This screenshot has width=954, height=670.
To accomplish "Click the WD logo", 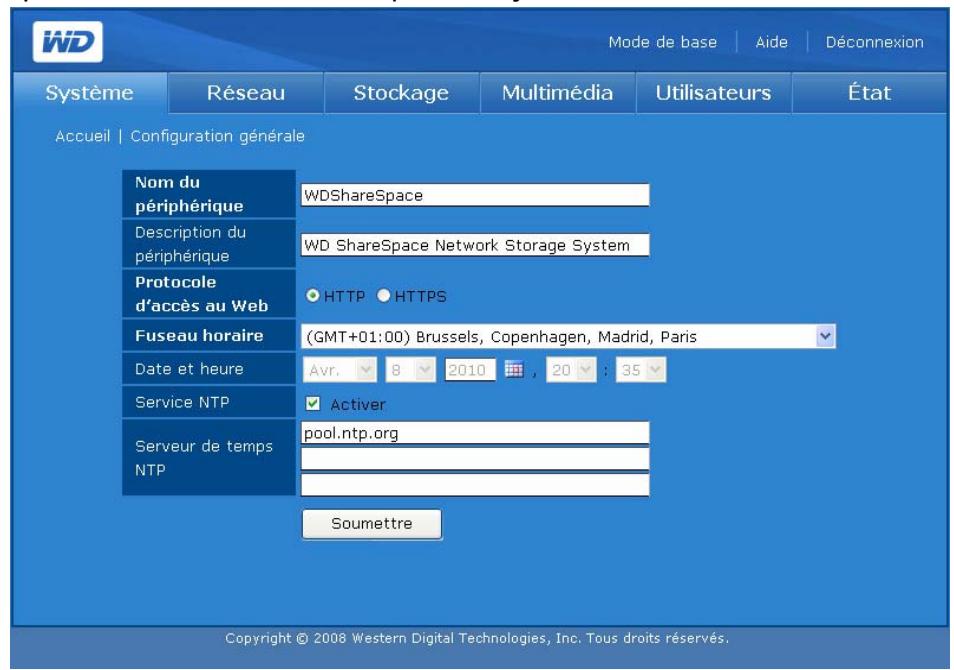I will 68,42.
